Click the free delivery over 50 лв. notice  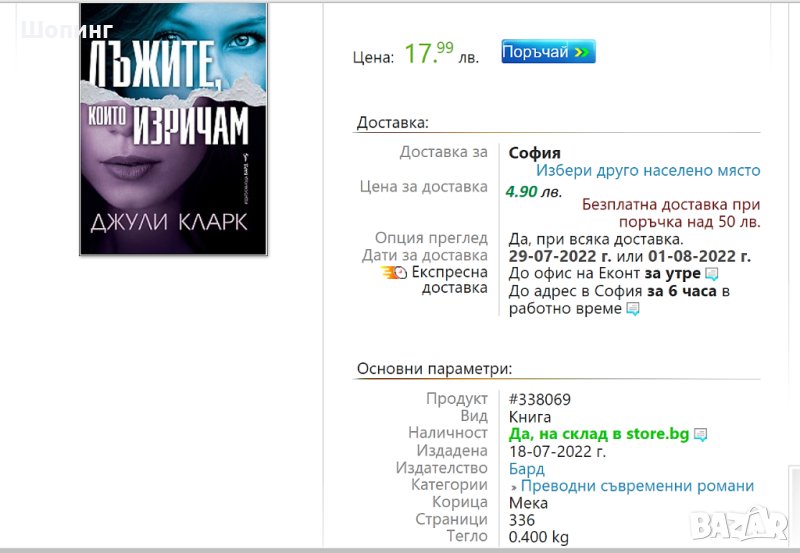tap(671, 212)
